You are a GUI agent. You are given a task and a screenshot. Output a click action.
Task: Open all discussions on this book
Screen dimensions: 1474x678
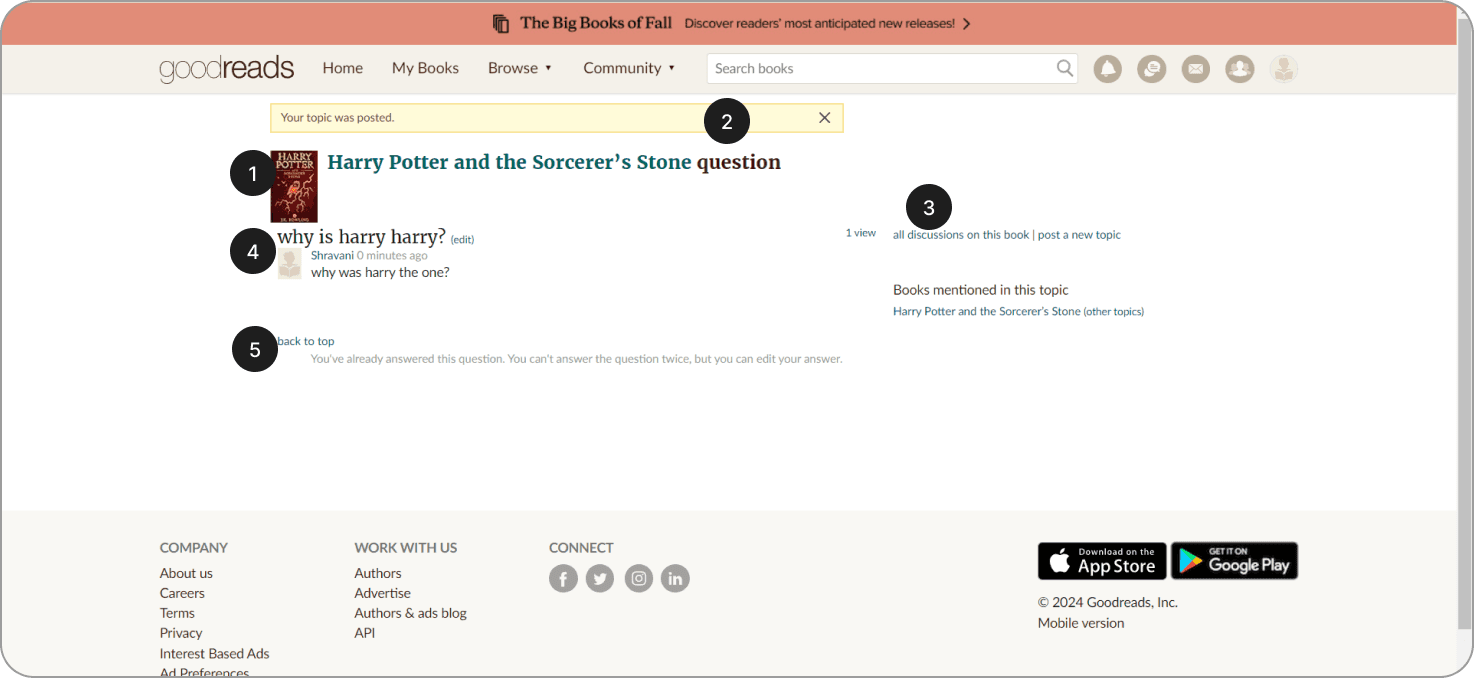coord(961,235)
